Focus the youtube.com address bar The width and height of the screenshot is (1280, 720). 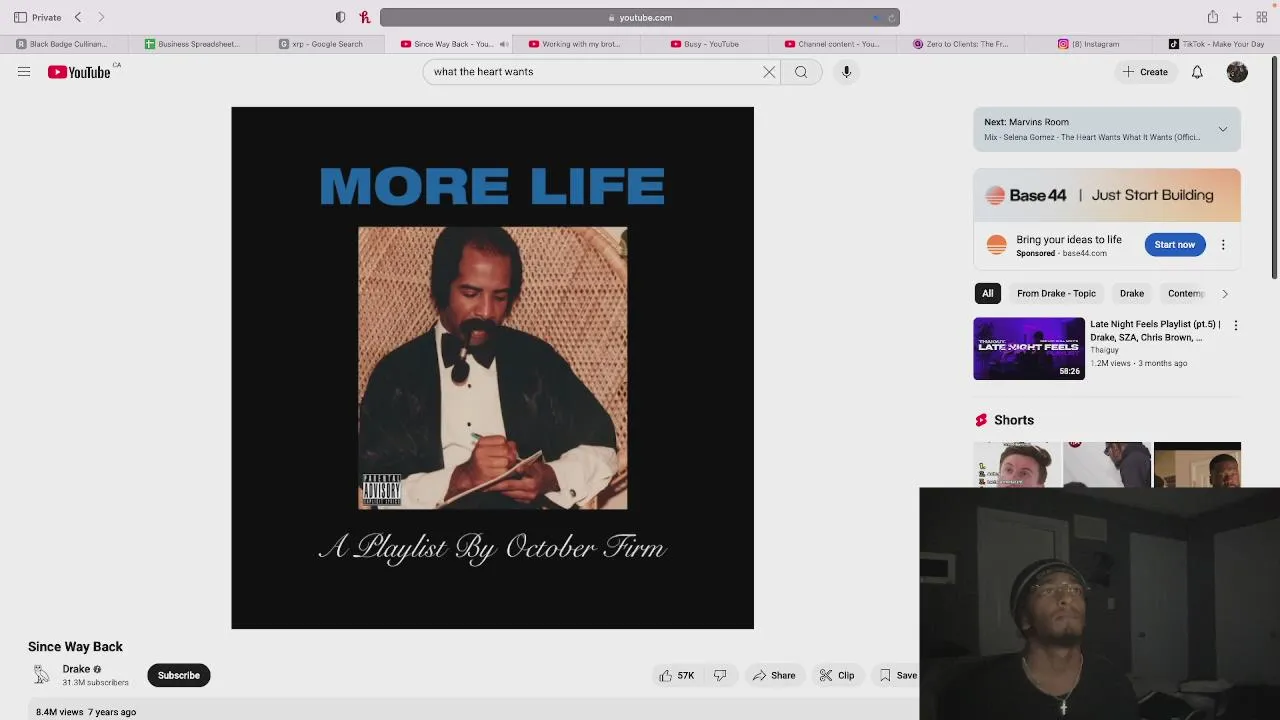point(640,17)
